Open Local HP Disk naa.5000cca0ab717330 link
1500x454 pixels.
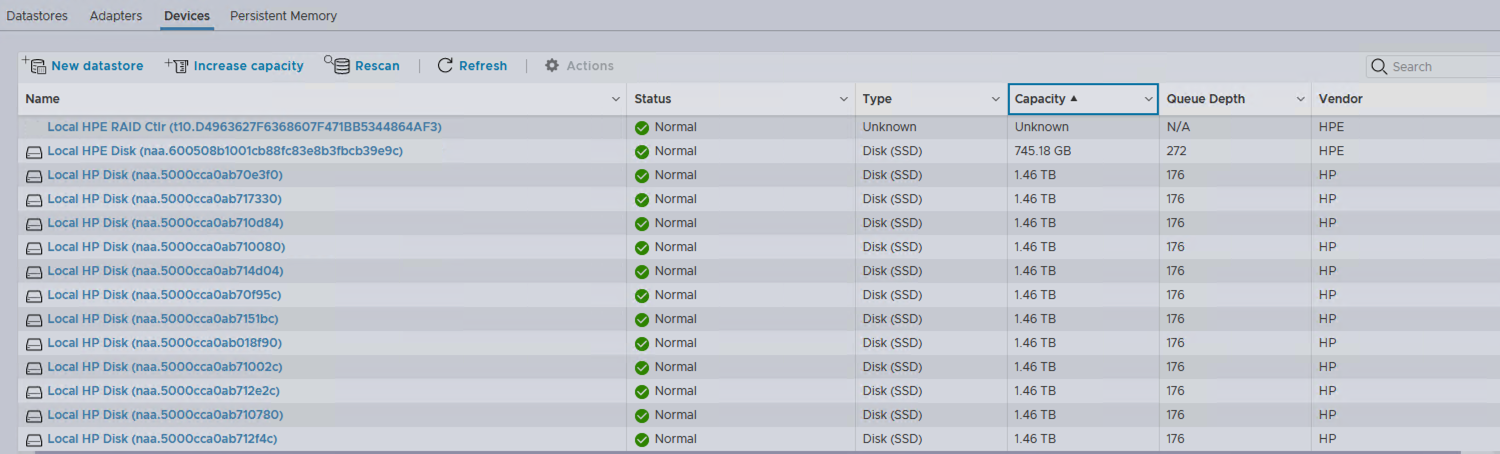[x=165, y=199]
